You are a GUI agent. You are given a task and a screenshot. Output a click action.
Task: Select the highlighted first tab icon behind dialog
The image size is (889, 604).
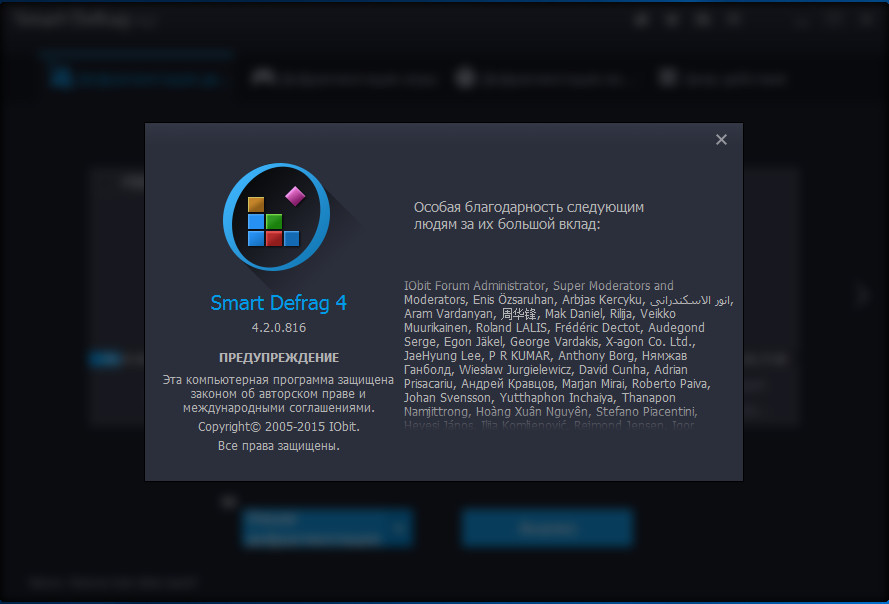(x=63, y=78)
